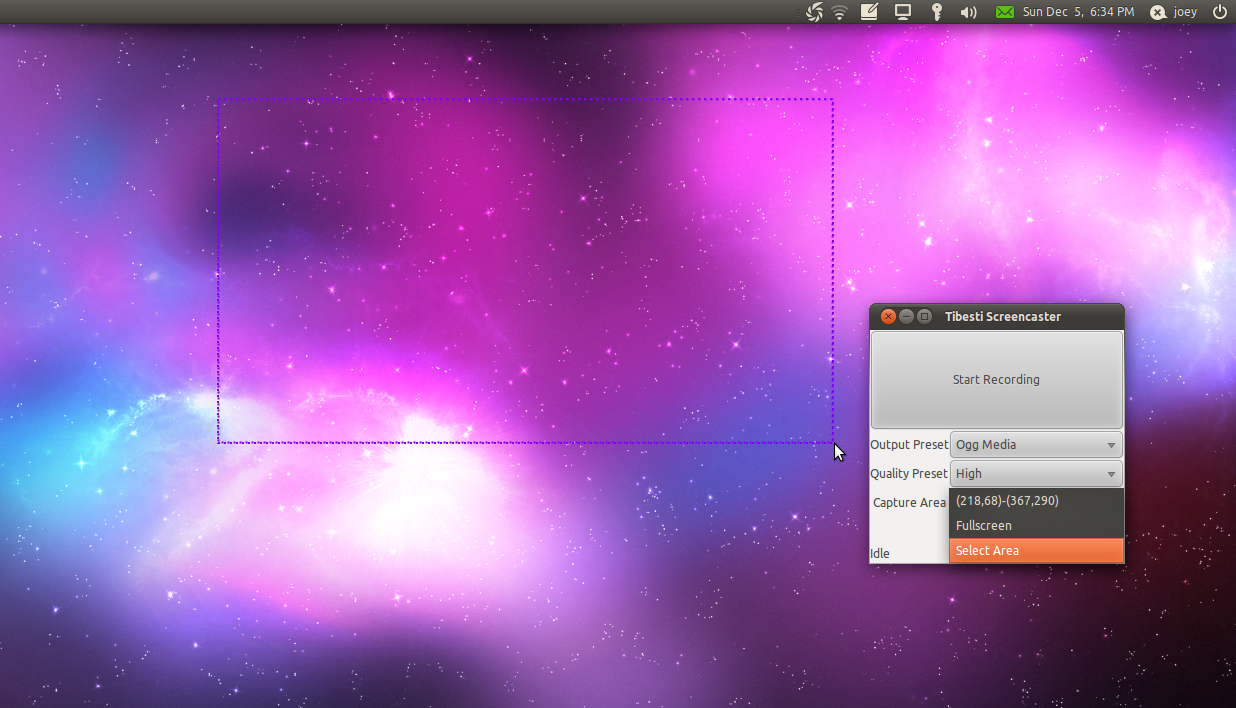This screenshot has height=708, width=1236.
Task: Click the date and time clock
Action: 1078,12
